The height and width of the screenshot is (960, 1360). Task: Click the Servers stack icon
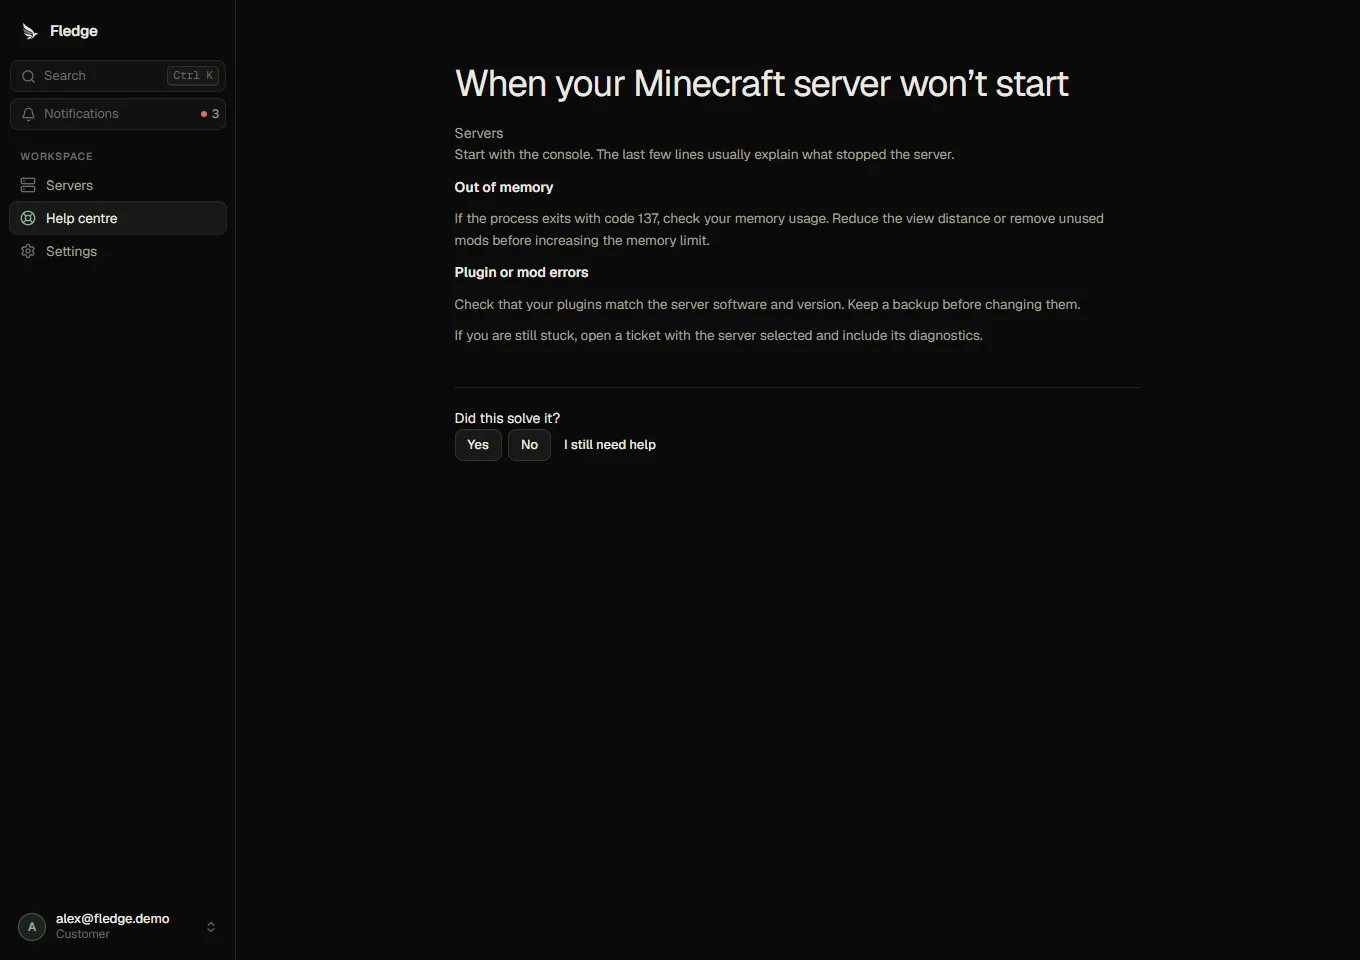28,186
